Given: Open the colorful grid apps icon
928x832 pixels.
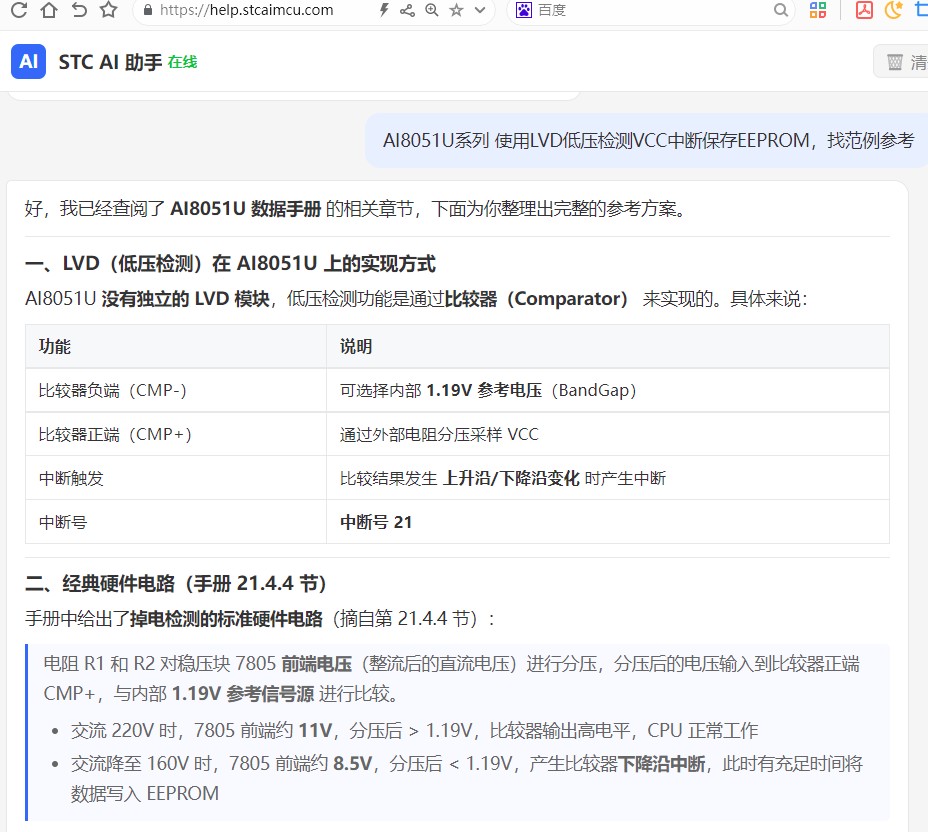Looking at the screenshot, I should [x=818, y=10].
